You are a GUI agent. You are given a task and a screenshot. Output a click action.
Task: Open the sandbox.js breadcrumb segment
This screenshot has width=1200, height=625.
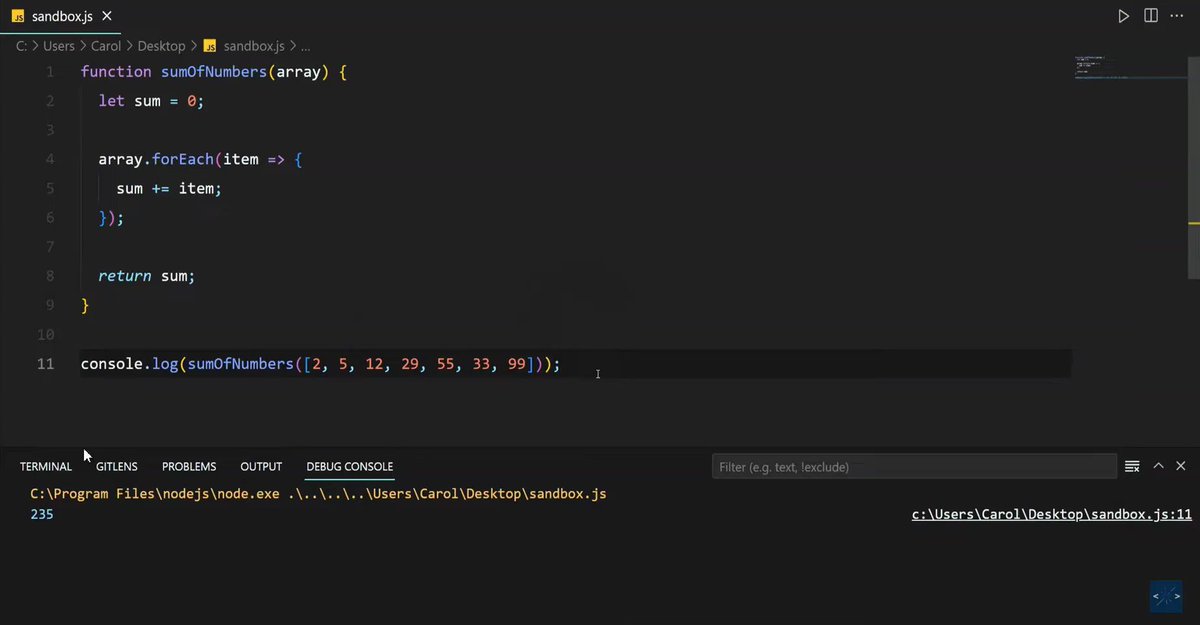(254, 46)
